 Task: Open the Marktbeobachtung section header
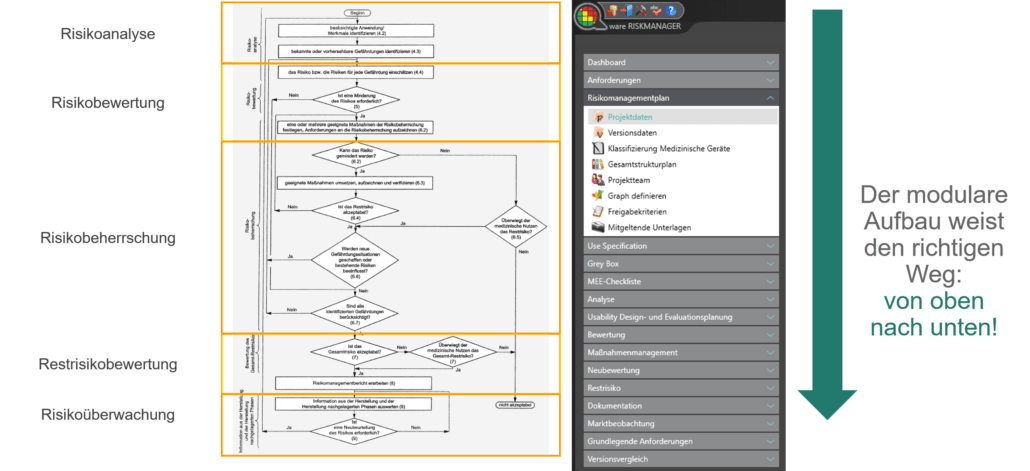681,424
